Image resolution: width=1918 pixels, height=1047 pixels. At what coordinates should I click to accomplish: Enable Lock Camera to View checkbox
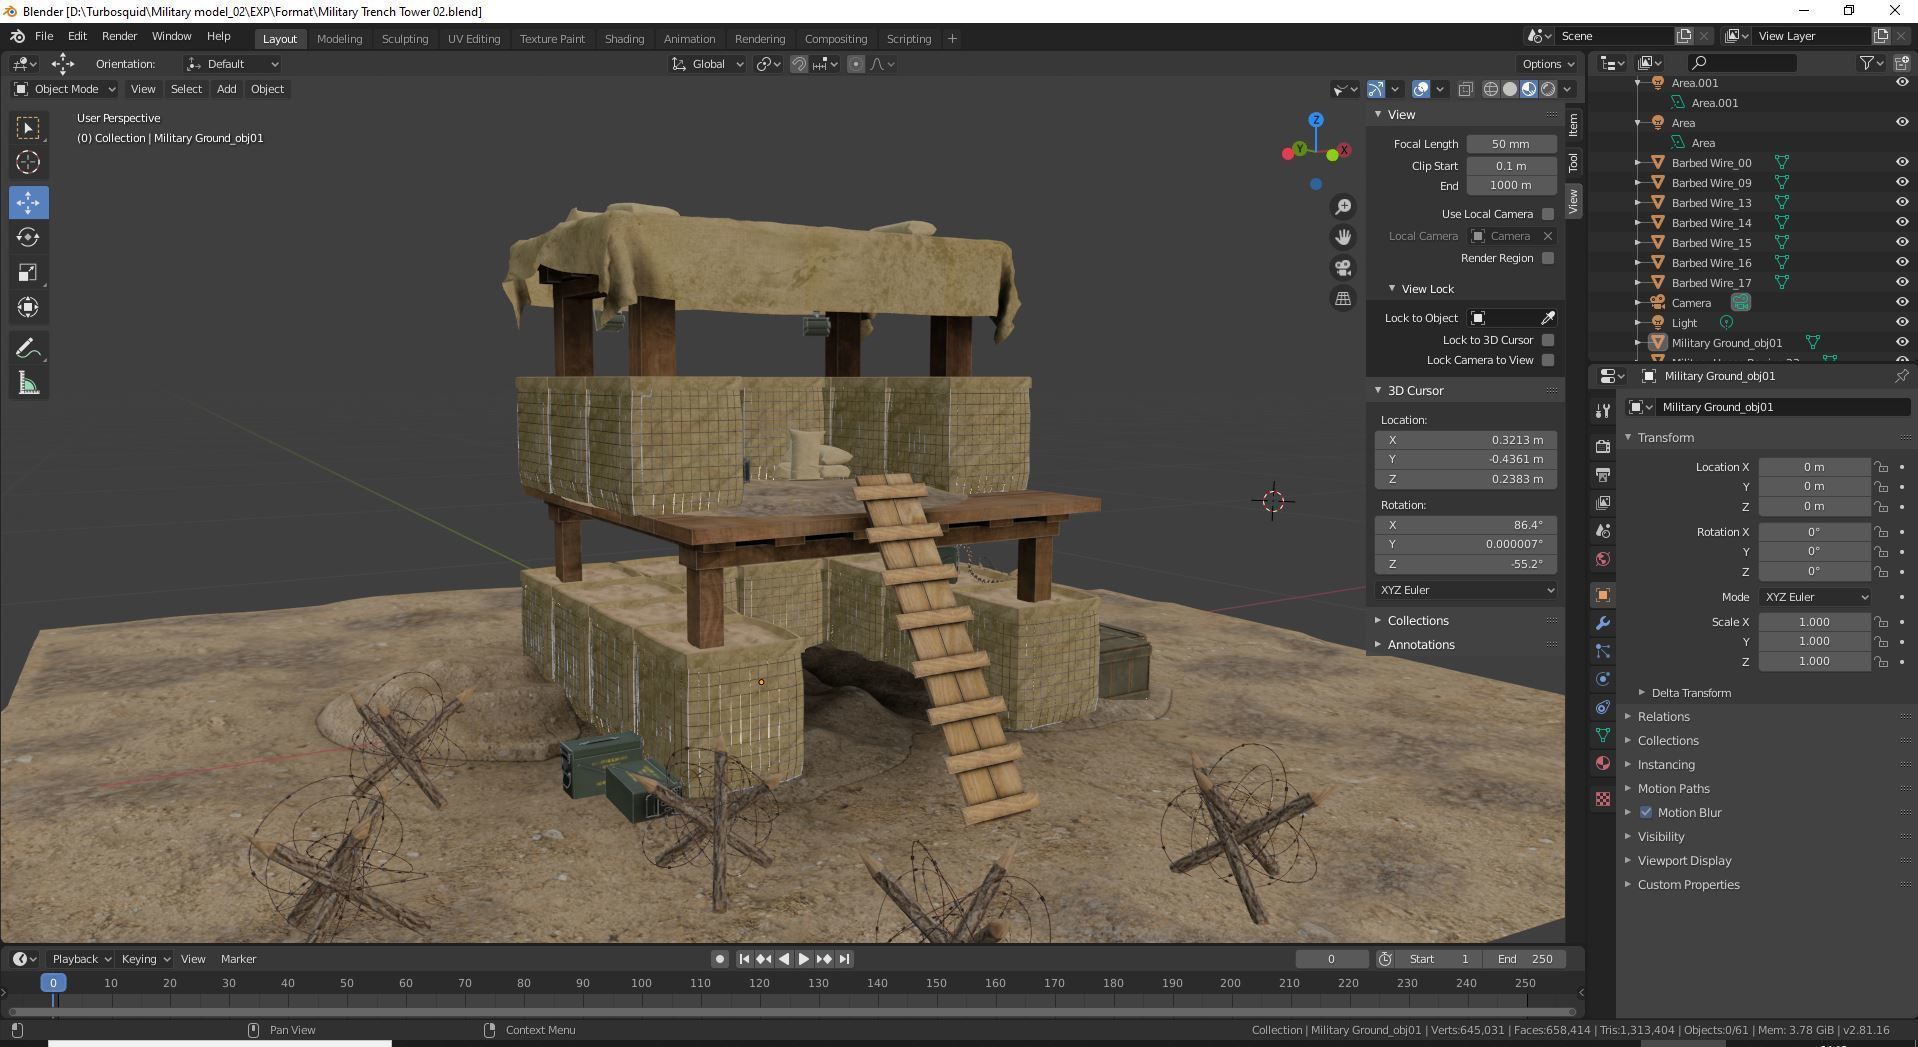pyautogui.click(x=1548, y=360)
